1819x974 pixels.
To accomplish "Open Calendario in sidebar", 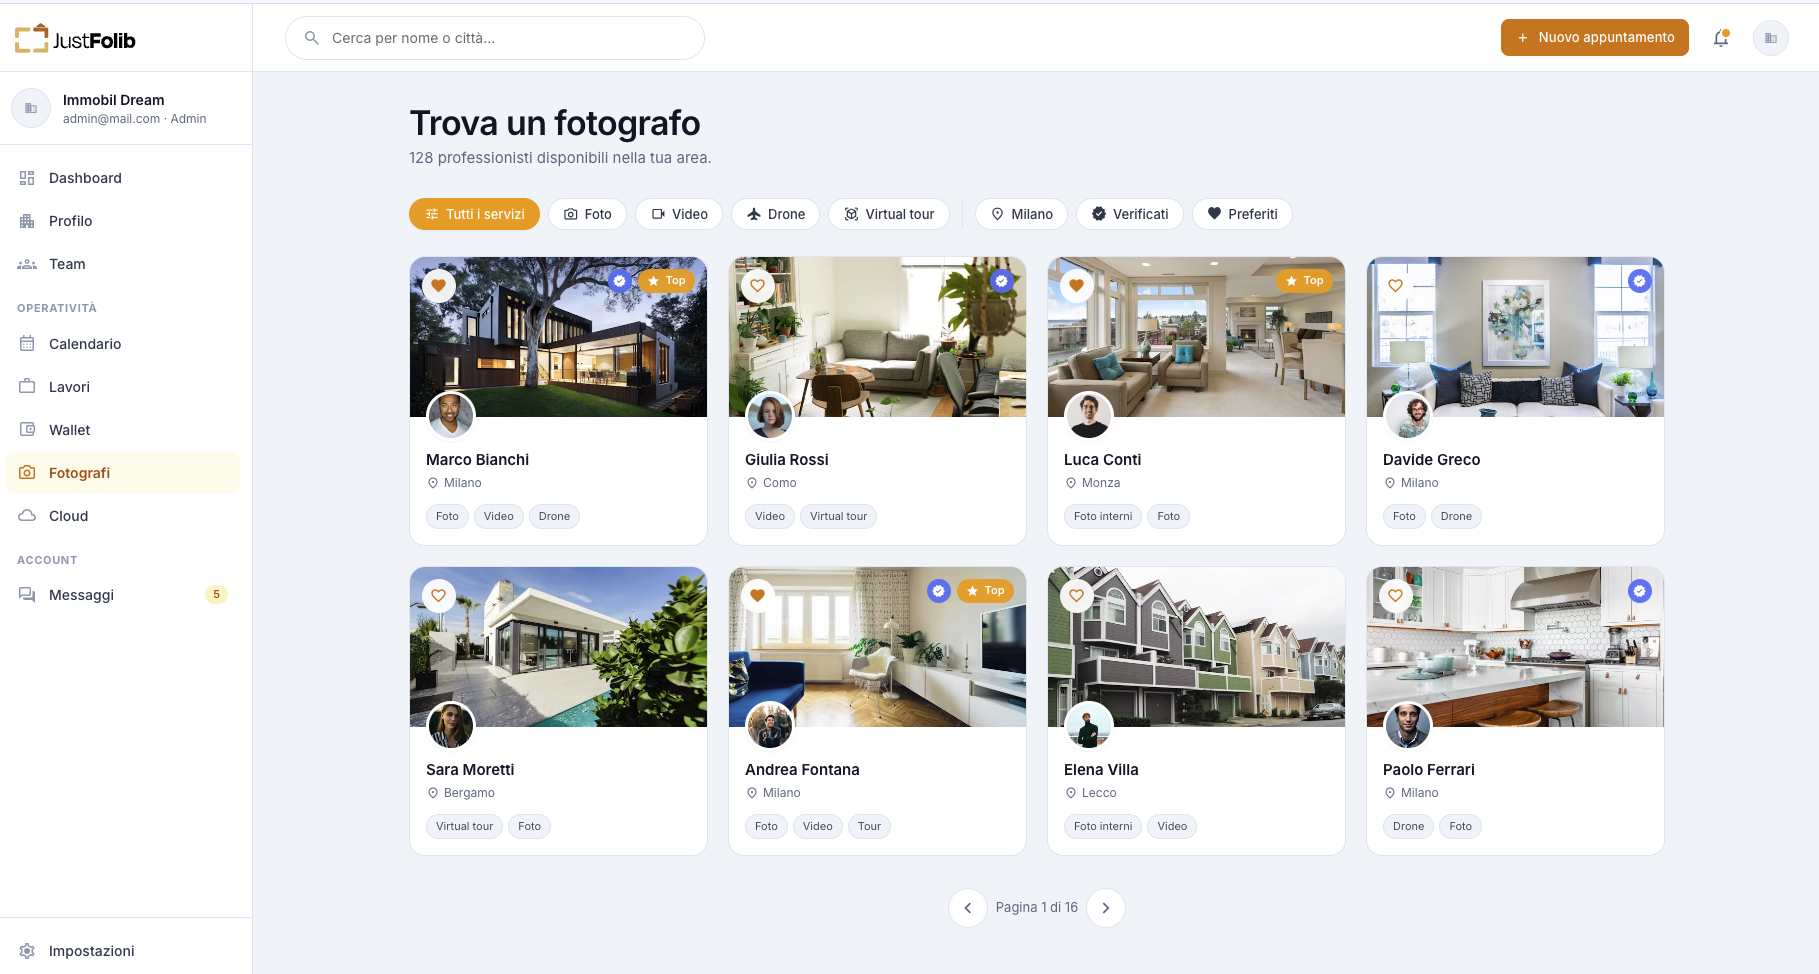I will click(x=122, y=344).
